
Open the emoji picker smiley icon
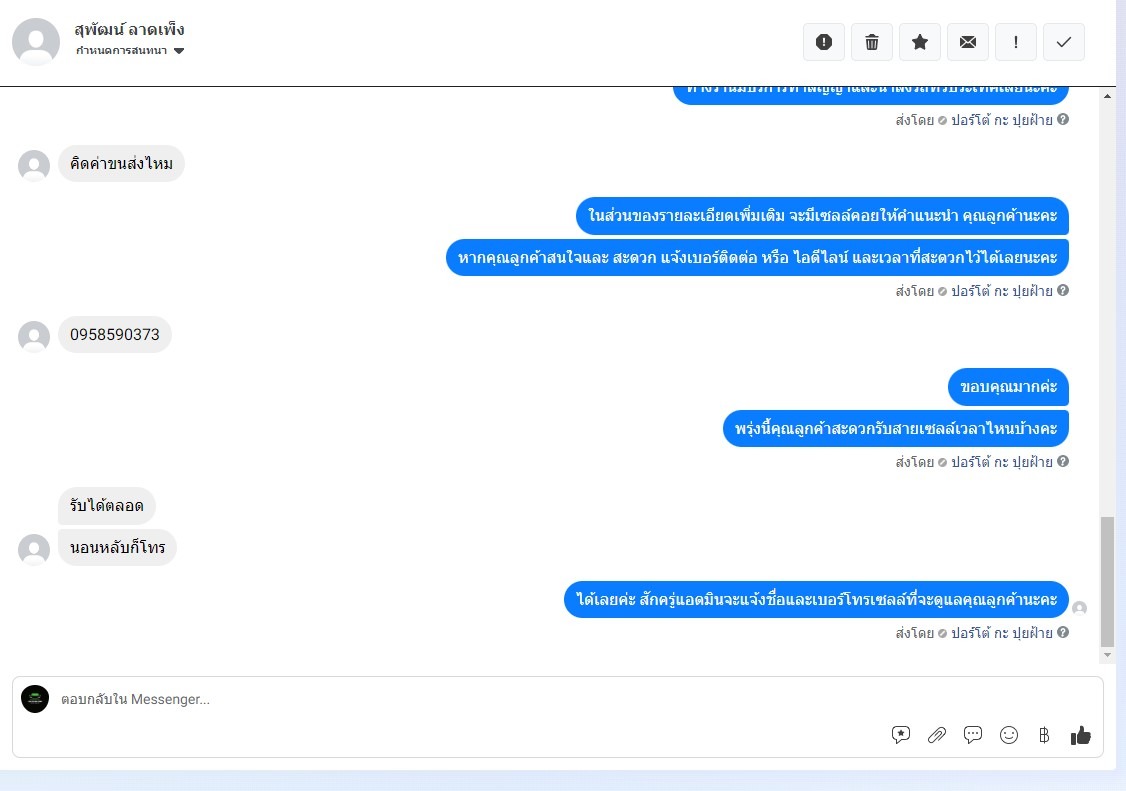click(1009, 734)
